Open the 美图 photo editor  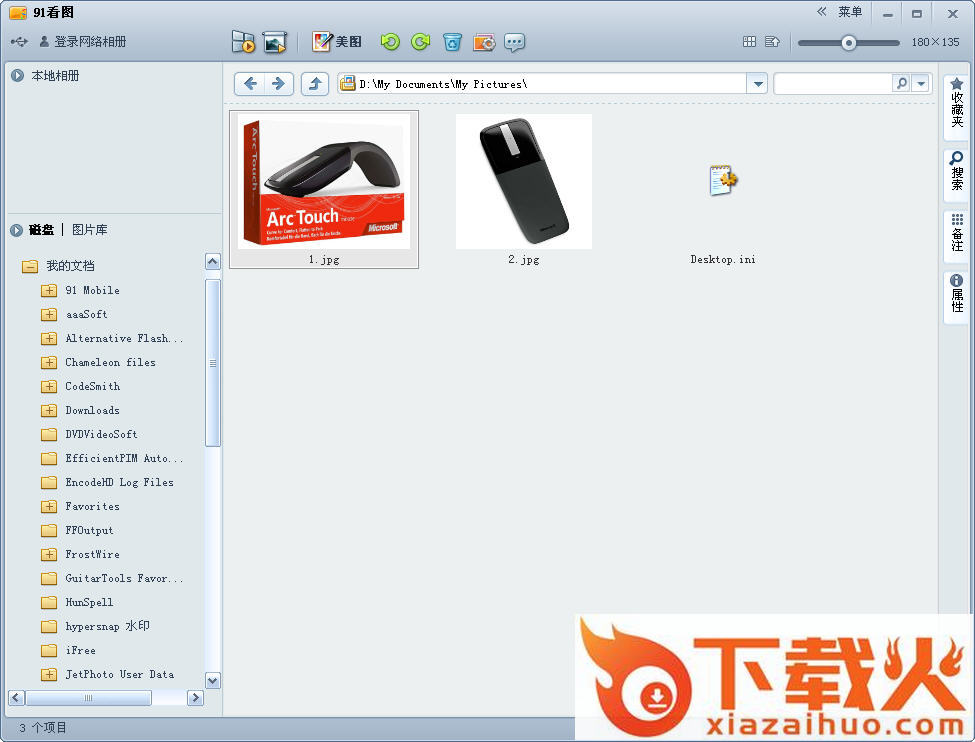tap(336, 42)
